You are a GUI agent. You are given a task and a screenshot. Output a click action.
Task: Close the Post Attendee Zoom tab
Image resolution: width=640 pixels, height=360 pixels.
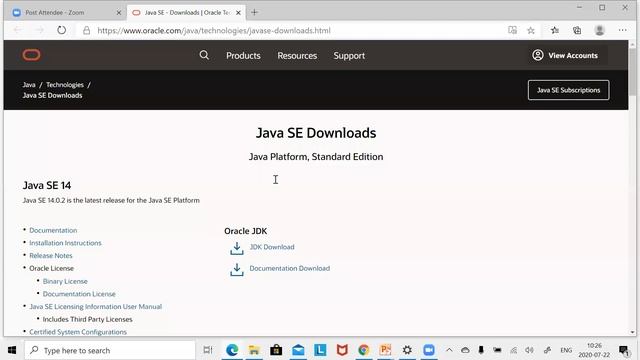point(119,13)
